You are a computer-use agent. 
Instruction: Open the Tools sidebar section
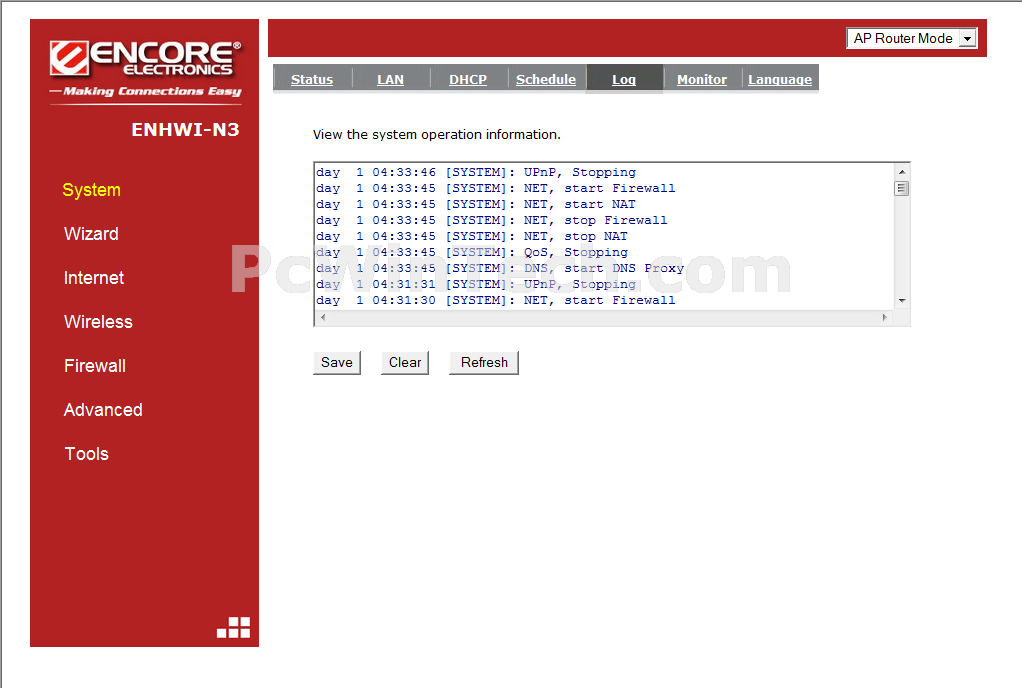pyautogui.click(x=87, y=454)
